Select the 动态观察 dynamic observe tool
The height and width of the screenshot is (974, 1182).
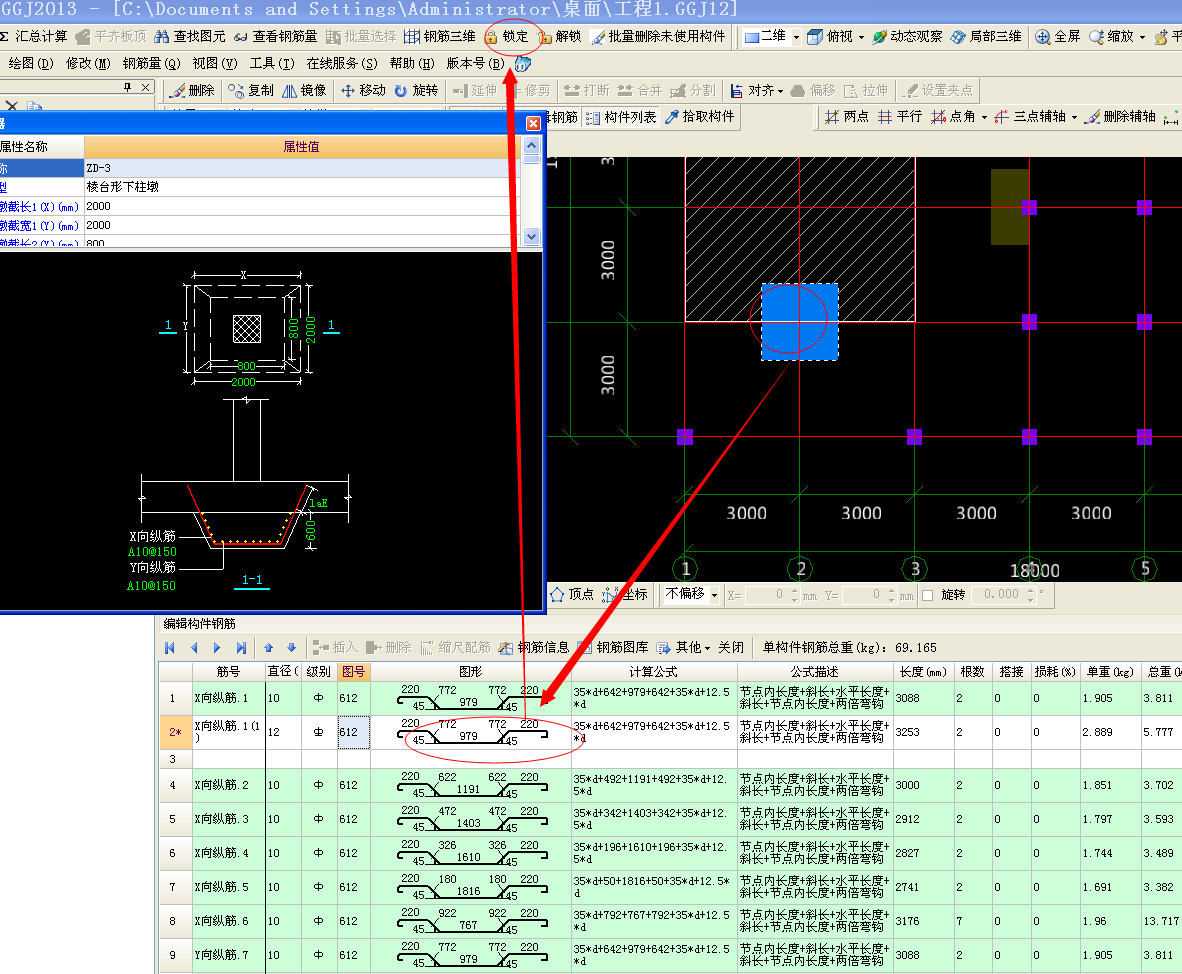point(907,36)
